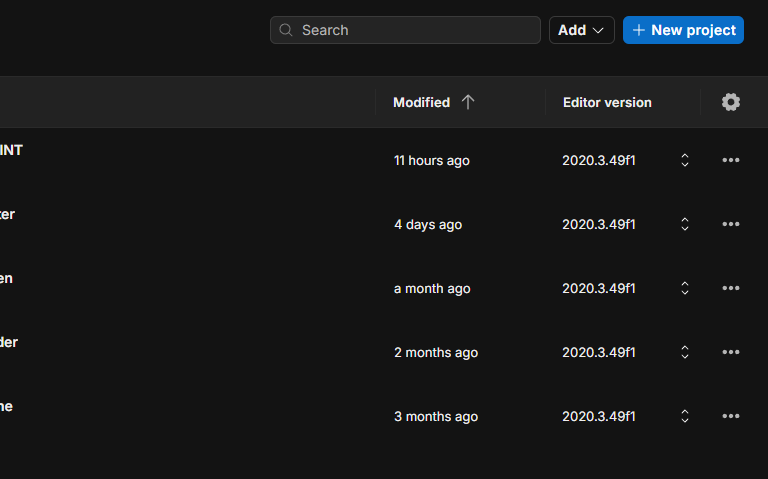This screenshot has width=768, height=479.
Task: Click 2020.3.49f1 in the 11 hours ago row
Action: [x=599, y=161]
